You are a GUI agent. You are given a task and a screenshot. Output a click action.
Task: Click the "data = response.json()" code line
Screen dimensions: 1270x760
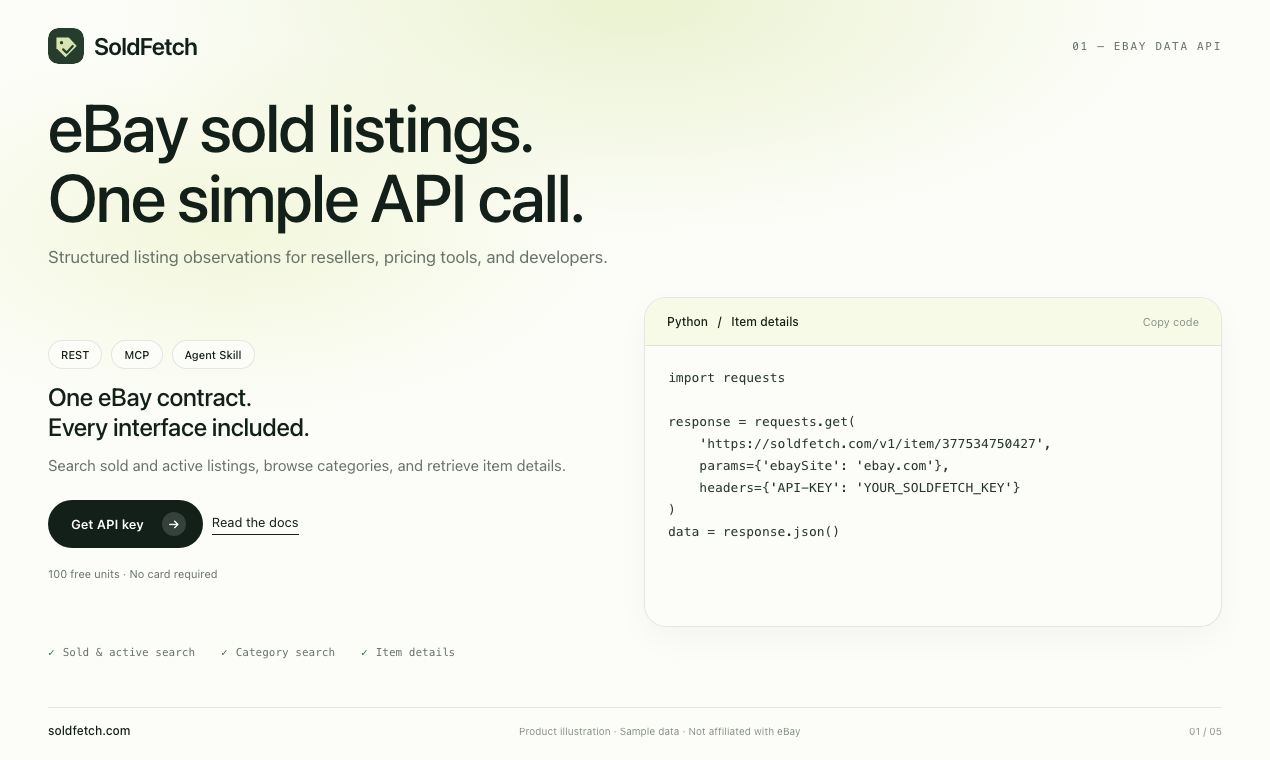pyautogui.click(x=754, y=532)
